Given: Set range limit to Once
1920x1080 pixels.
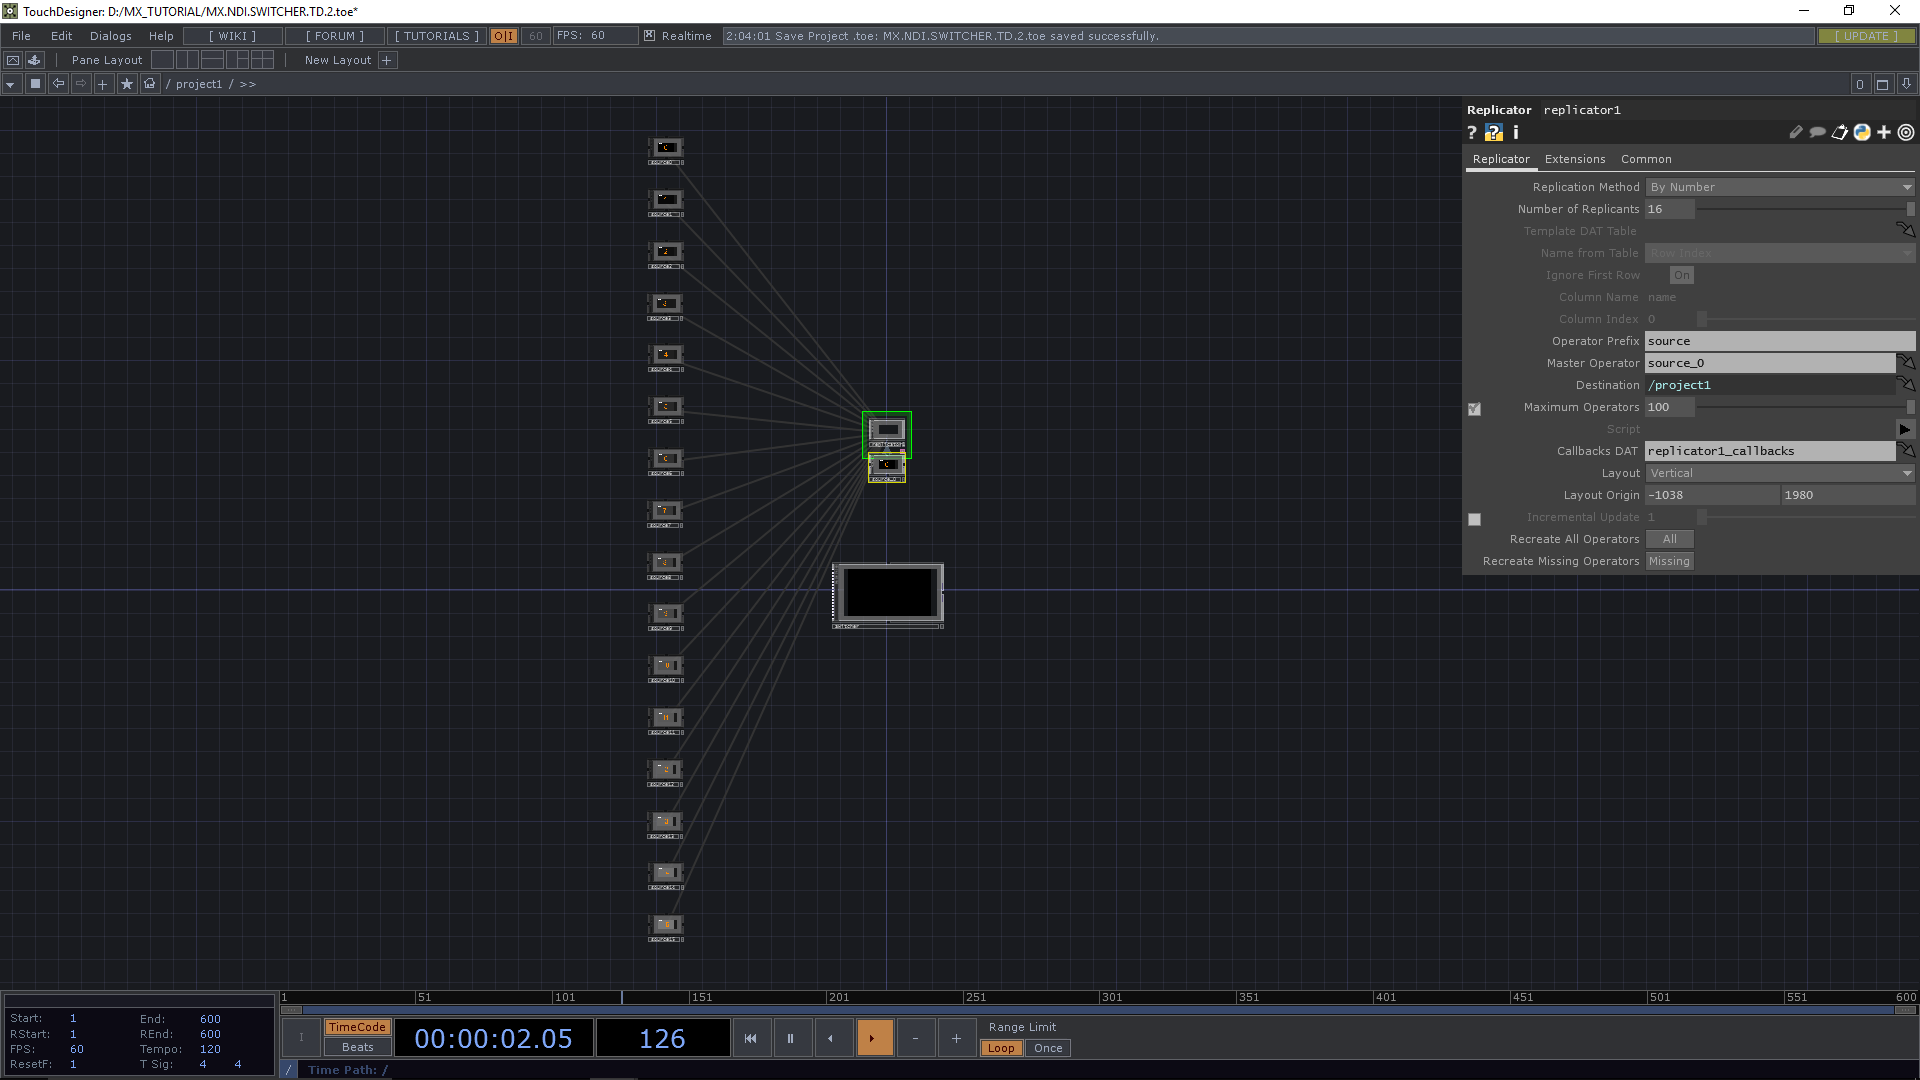Looking at the screenshot, I should pos(1048,1048).
